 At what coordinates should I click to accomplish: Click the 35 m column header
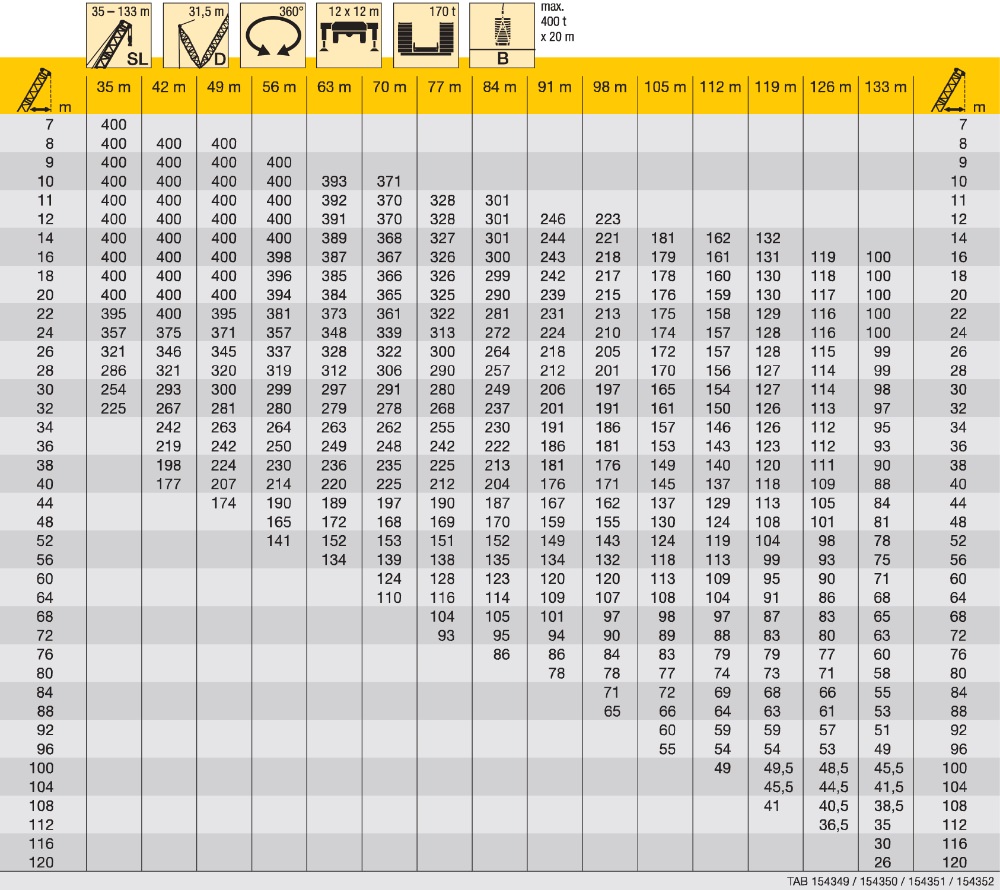coord(114,87)
